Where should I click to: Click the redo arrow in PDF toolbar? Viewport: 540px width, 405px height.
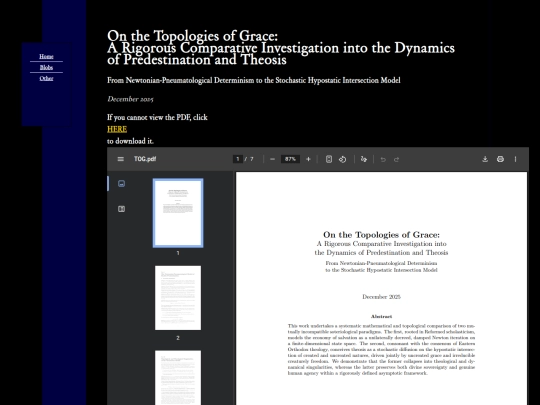[396, 159]
